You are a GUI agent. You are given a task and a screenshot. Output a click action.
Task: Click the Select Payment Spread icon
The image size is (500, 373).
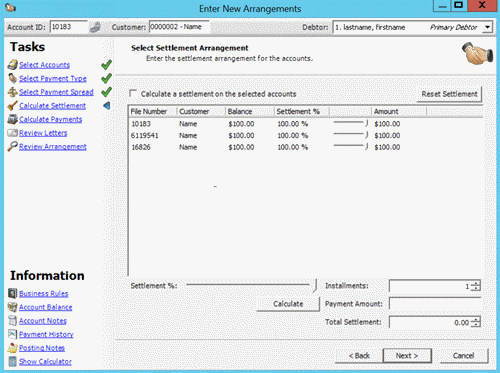click(13, 92)
